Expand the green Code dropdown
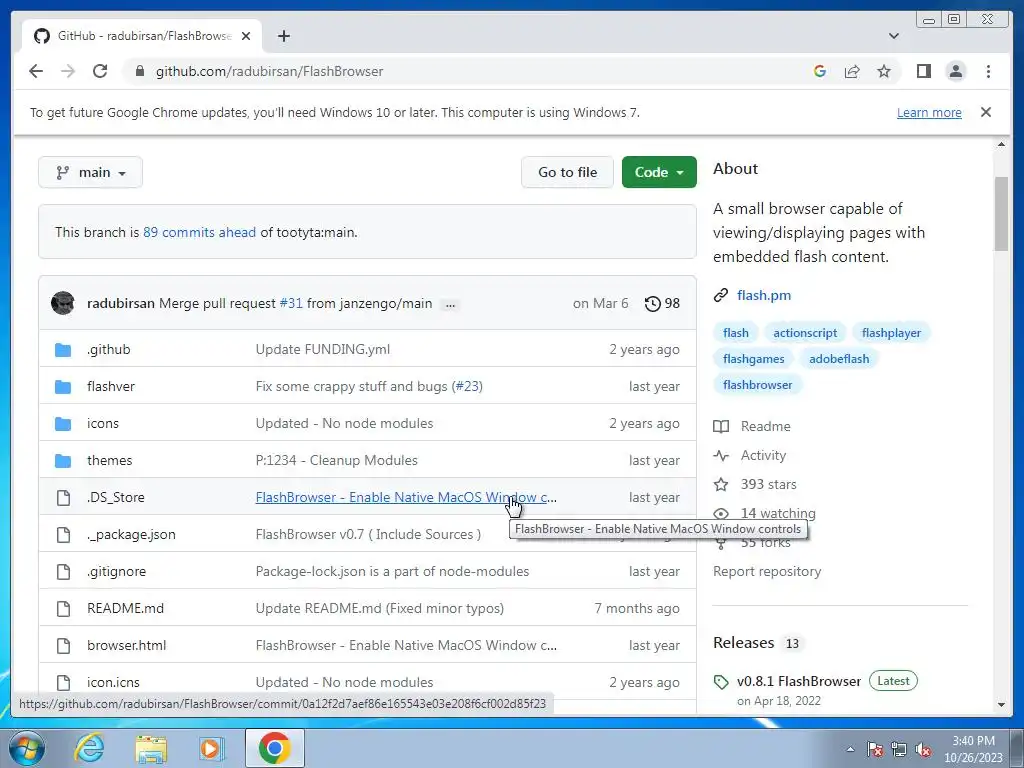 tap(659, 172)
